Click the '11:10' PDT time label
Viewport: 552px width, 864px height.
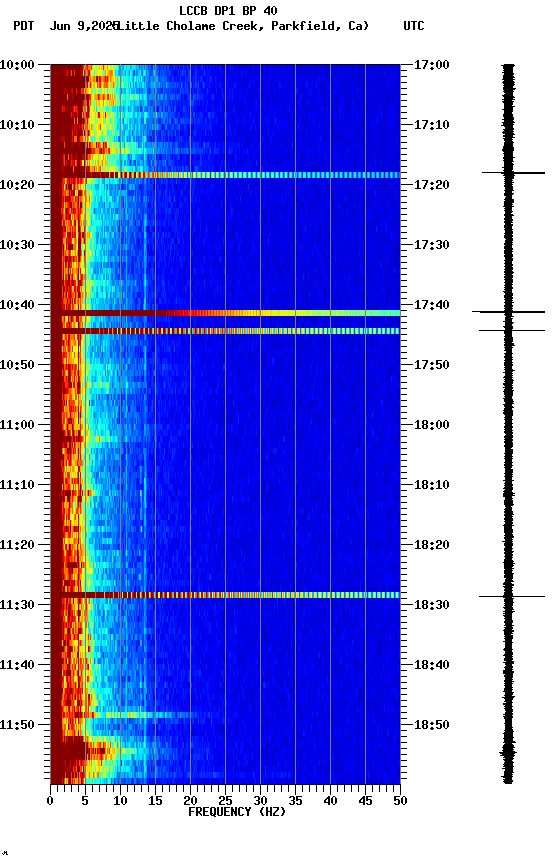pyautogui.click(x=17, y=485)
